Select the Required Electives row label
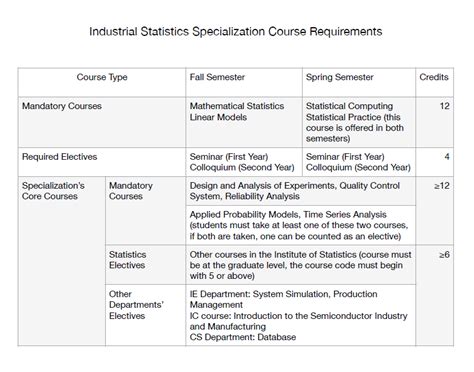This screenshot has height=372, width=474. (102, 162)
